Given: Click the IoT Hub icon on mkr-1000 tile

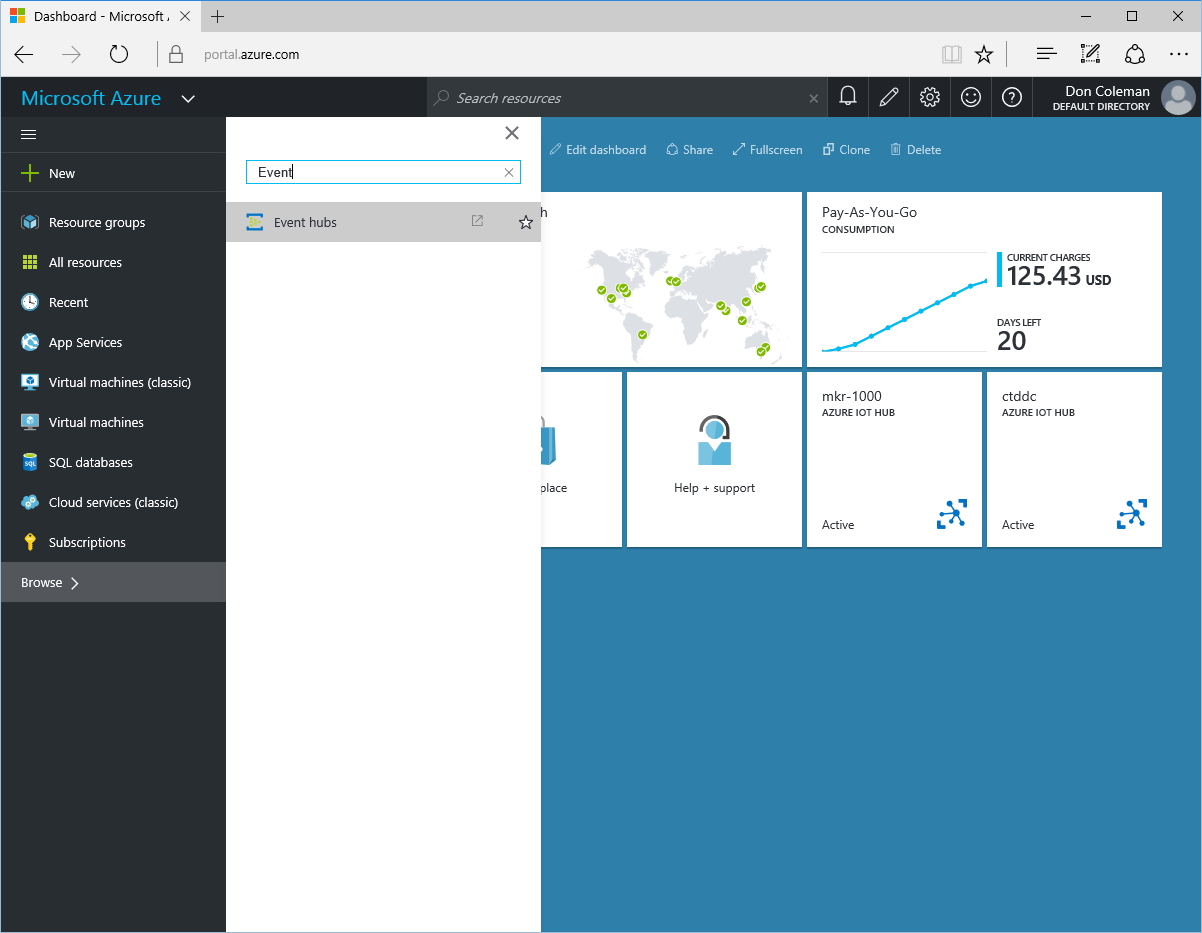Looking at the screenshot, I should pos(949,513).
